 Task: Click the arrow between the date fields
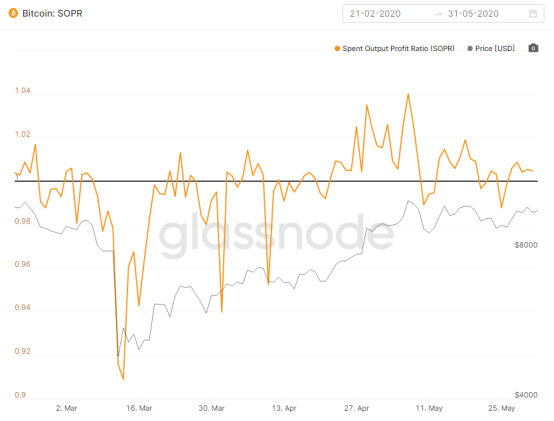click(438, 14)
